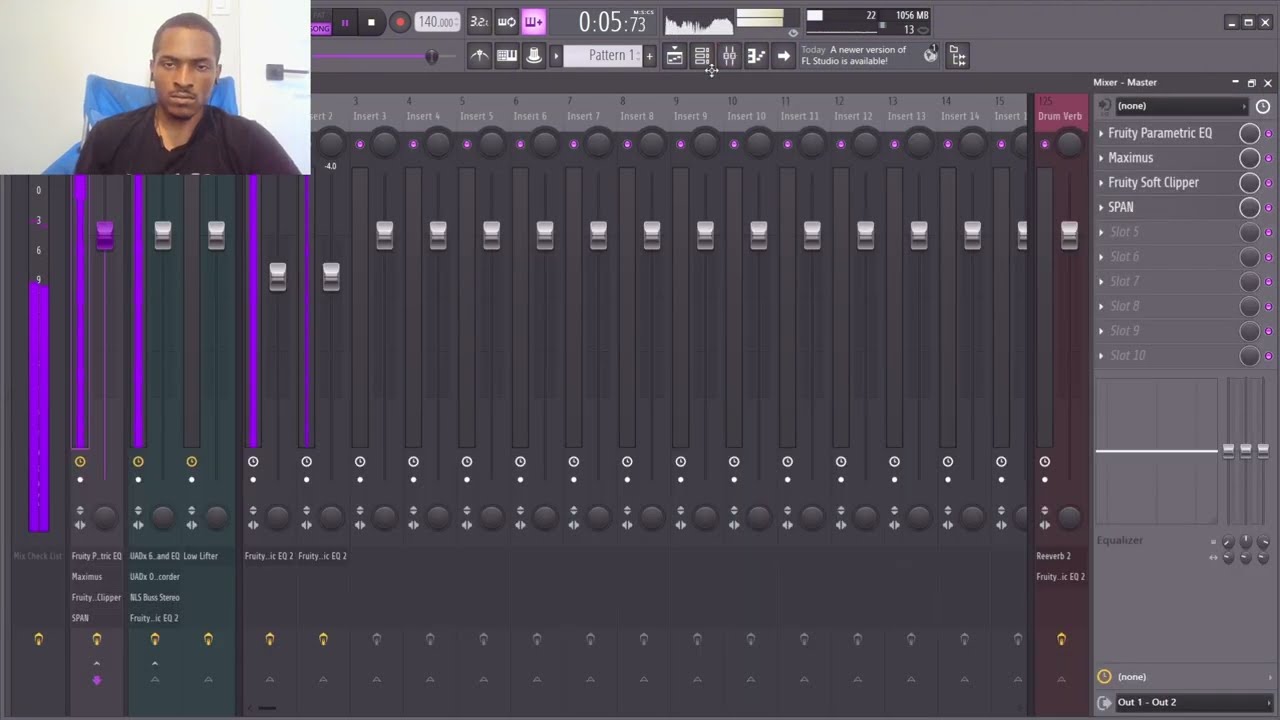
Task: Open the bottom (none) delay compensation menu
Action: tap(1192, 677)
